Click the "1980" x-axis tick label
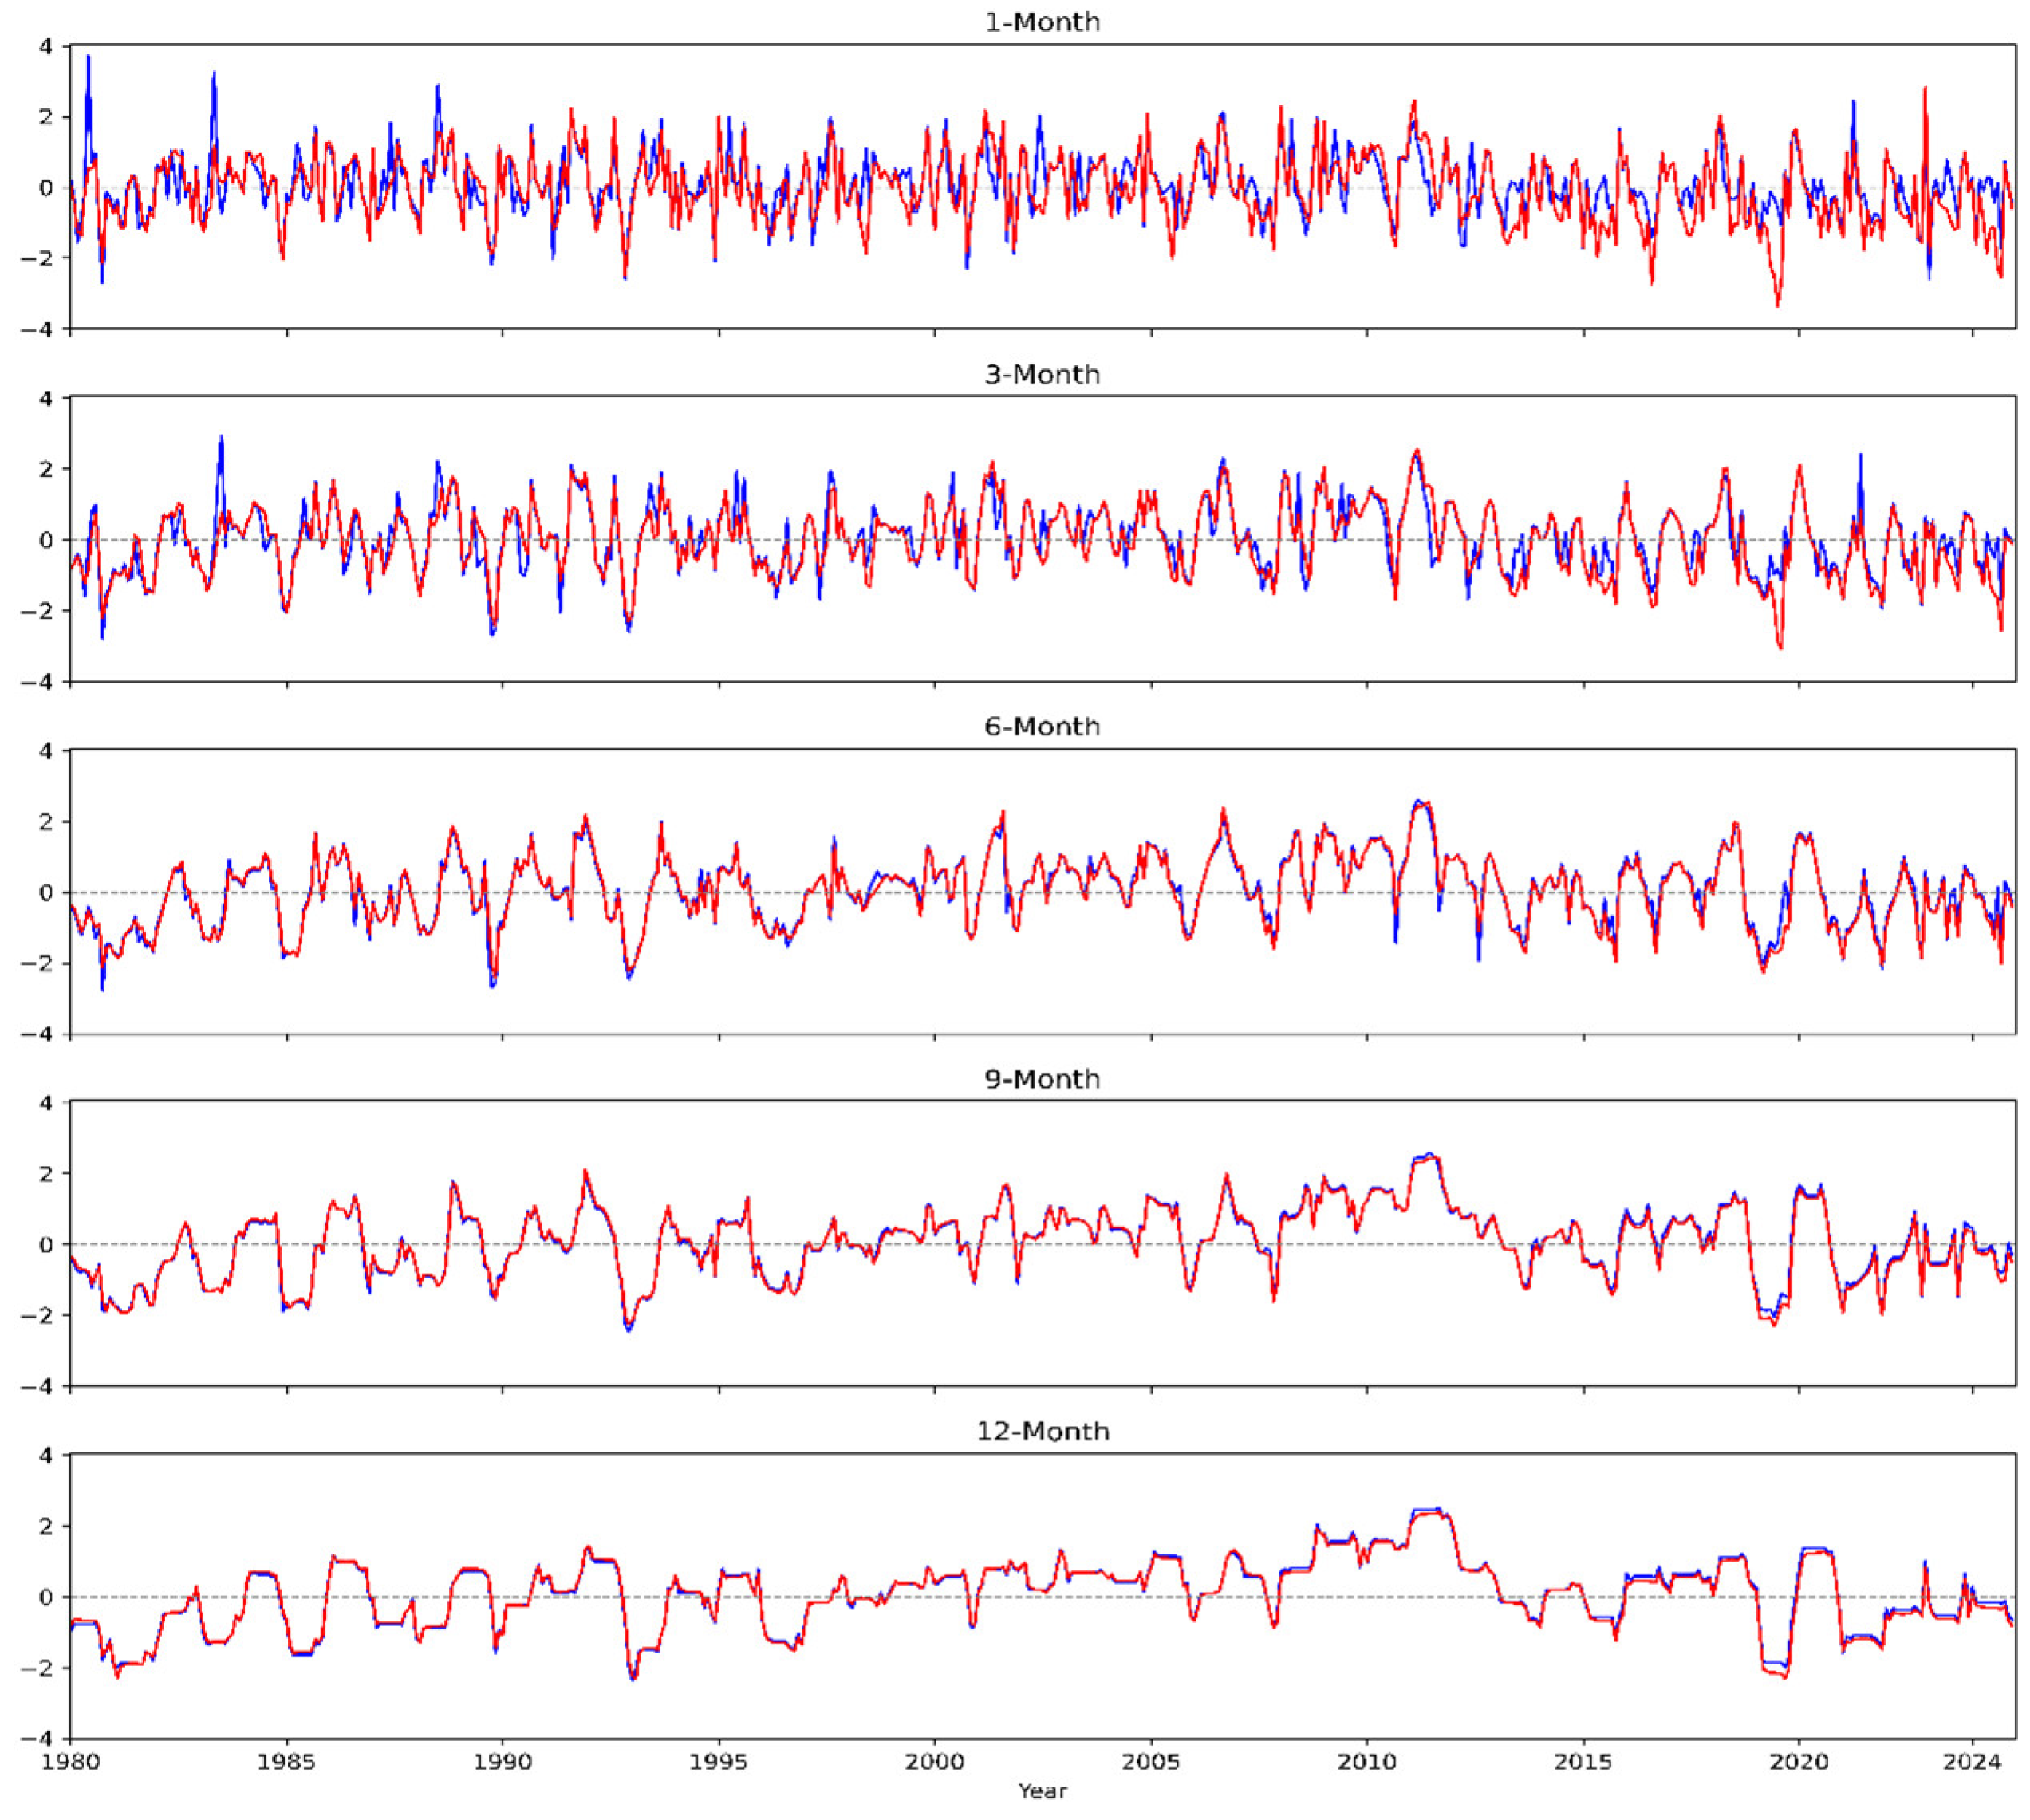2030x1820 pixels. tap(70, 1762)
